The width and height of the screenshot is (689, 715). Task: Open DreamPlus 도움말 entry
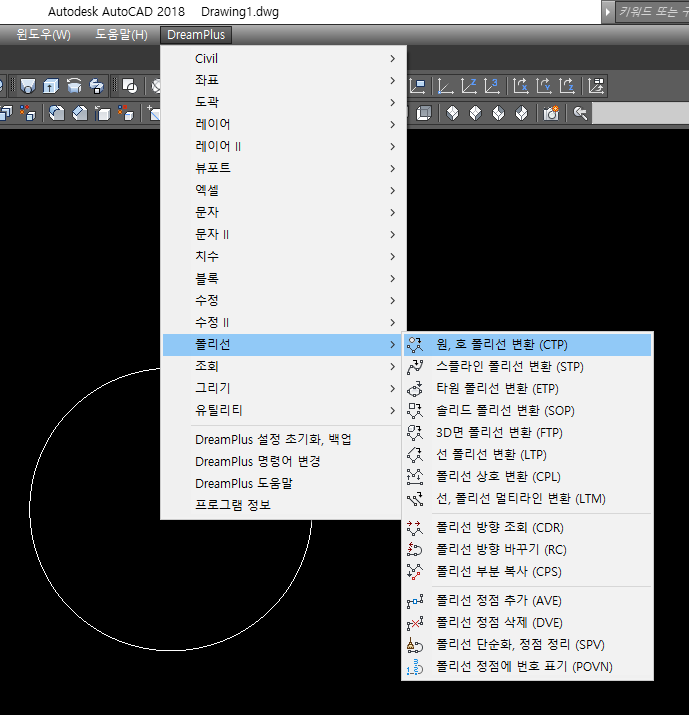click(282, 483)
